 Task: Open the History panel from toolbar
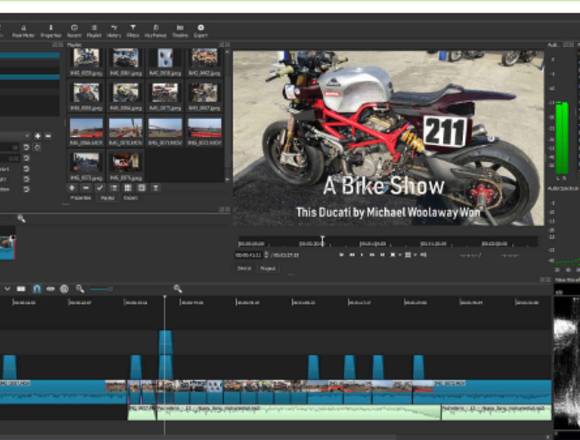pos(114,31)
